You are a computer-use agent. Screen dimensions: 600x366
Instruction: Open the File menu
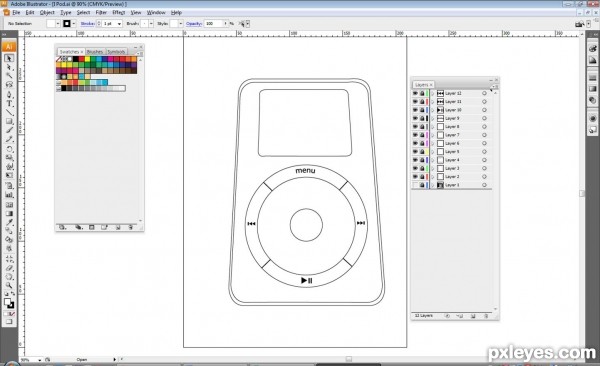pyautogui.click(x=16, y=13)
